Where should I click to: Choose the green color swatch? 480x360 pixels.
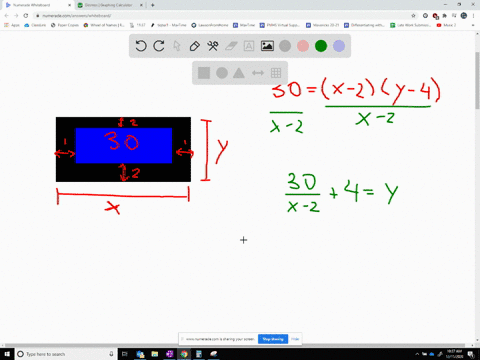(321, 46)
